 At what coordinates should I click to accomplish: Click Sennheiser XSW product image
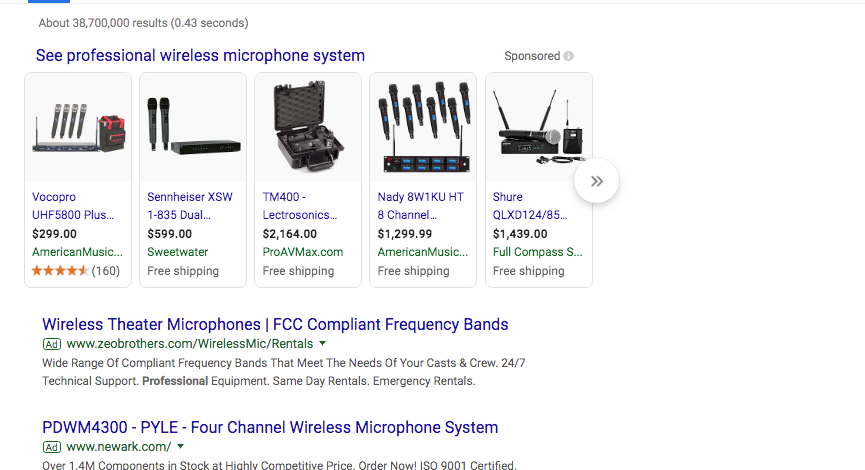pyautogui.click(x=193, y=127)
